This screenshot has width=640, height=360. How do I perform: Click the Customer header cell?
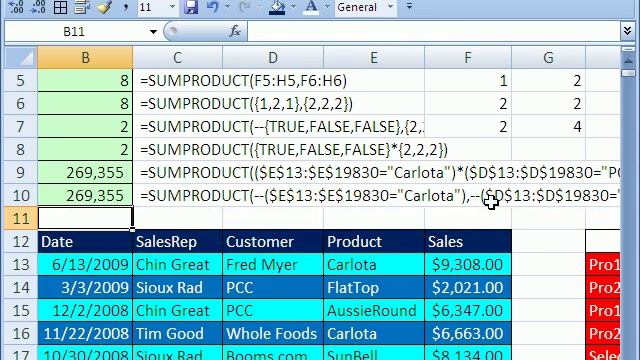pos(273,242)
